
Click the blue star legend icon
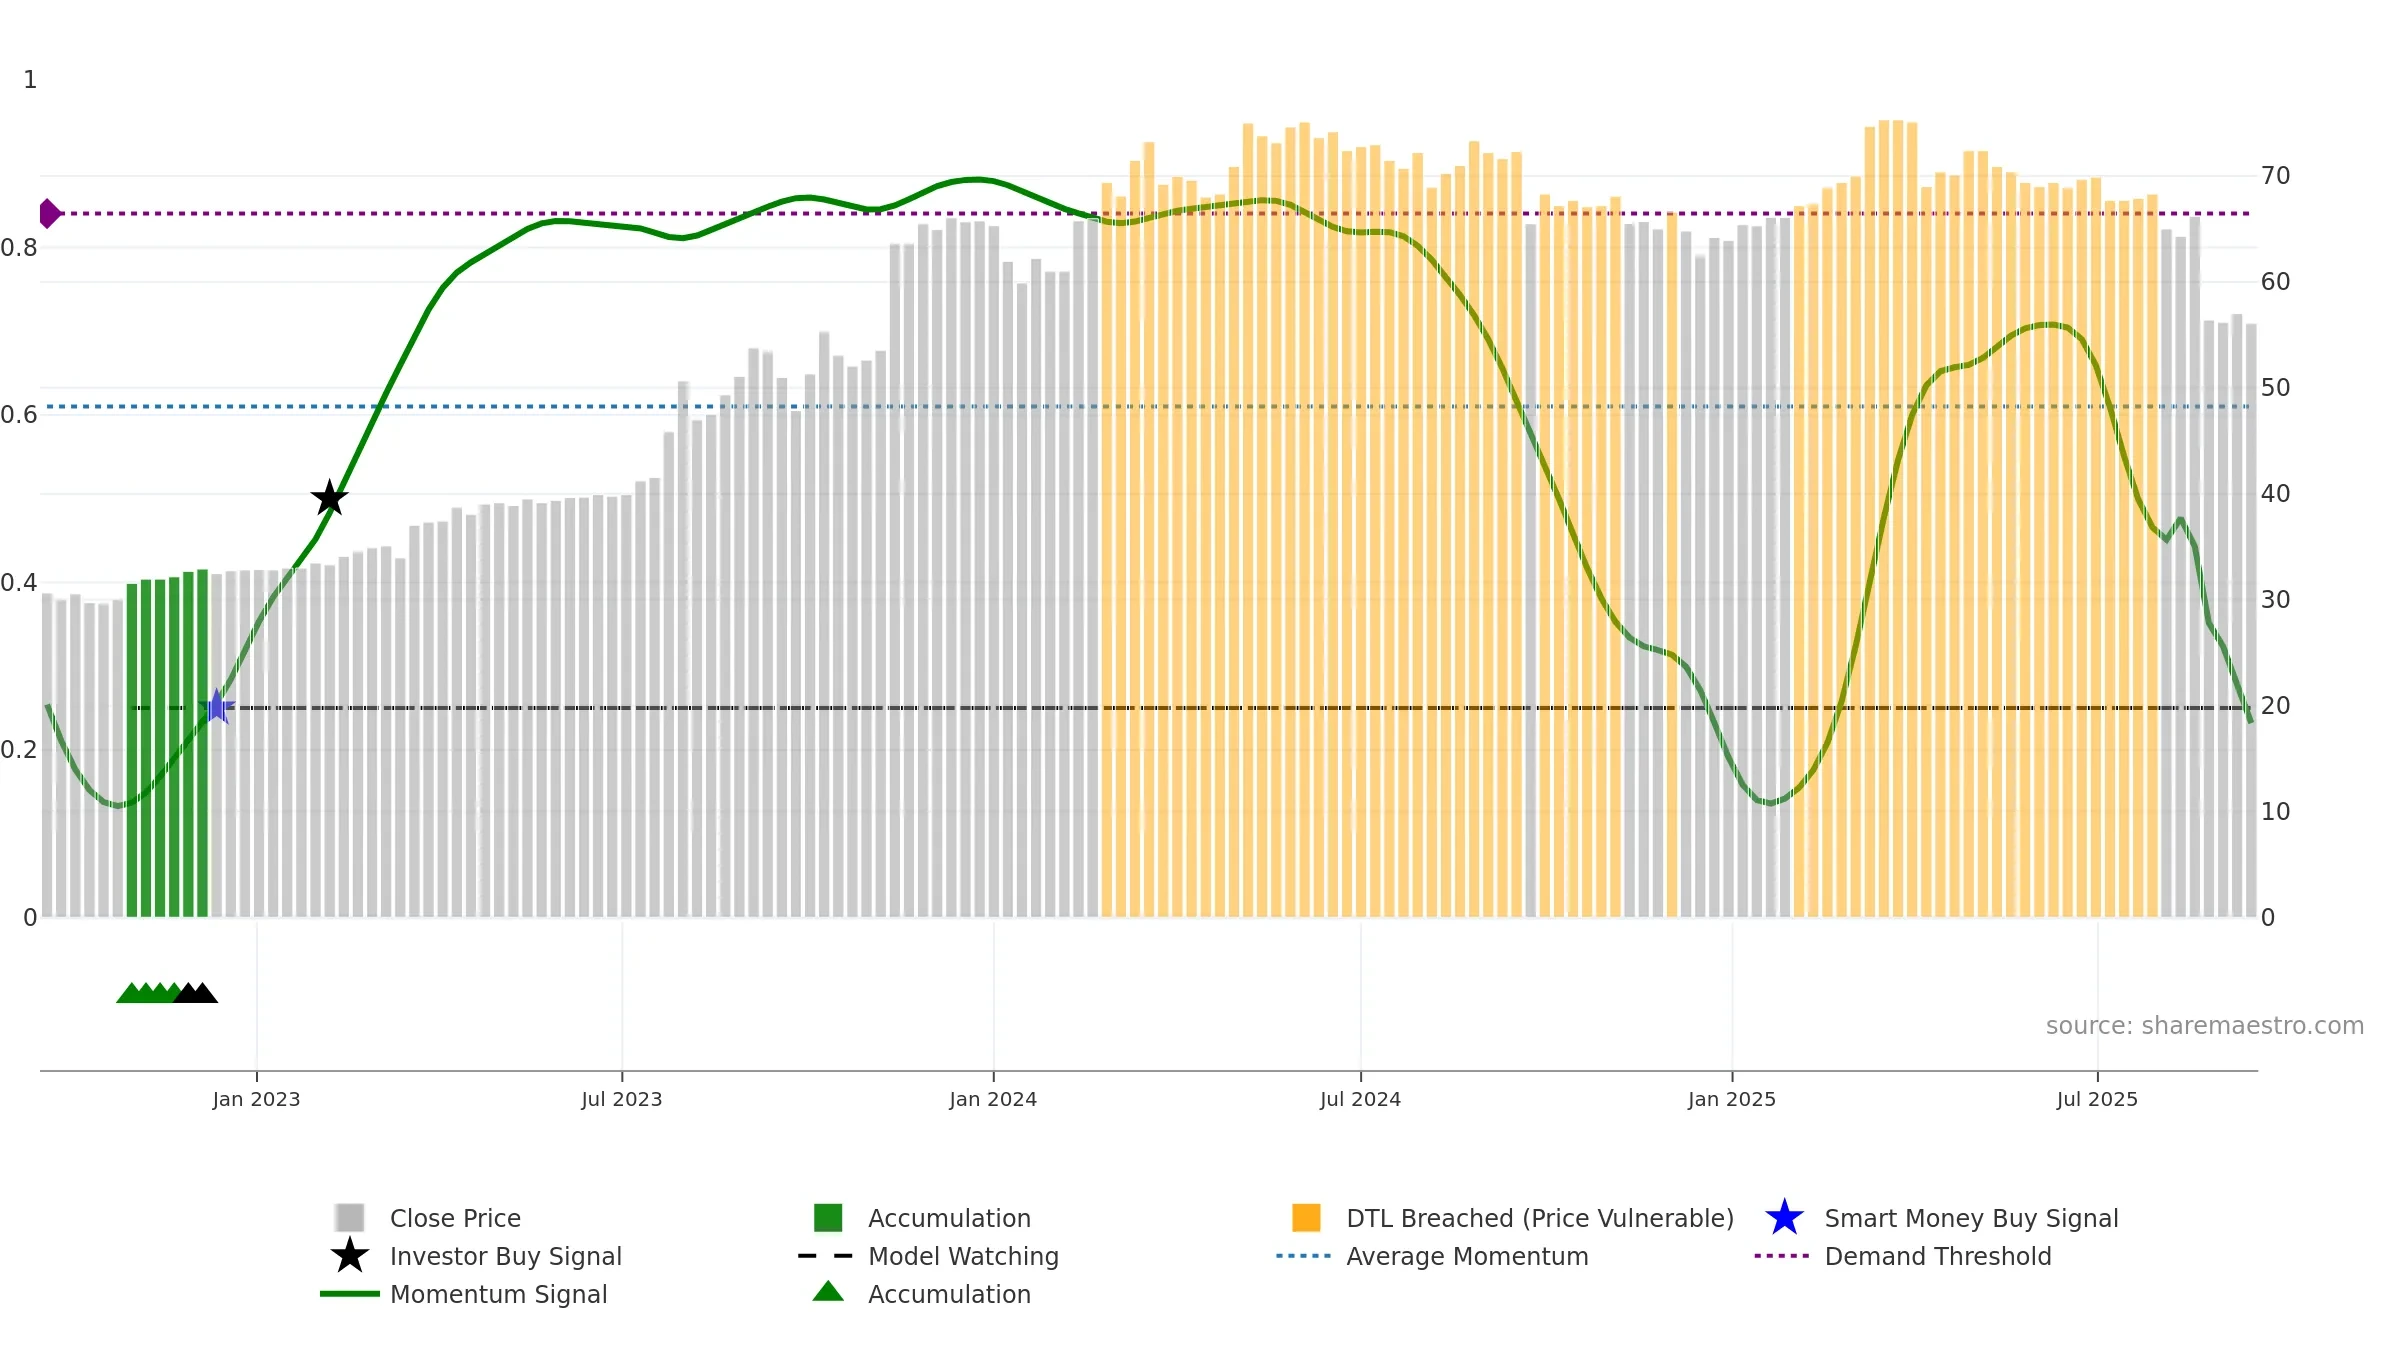1784,1218
